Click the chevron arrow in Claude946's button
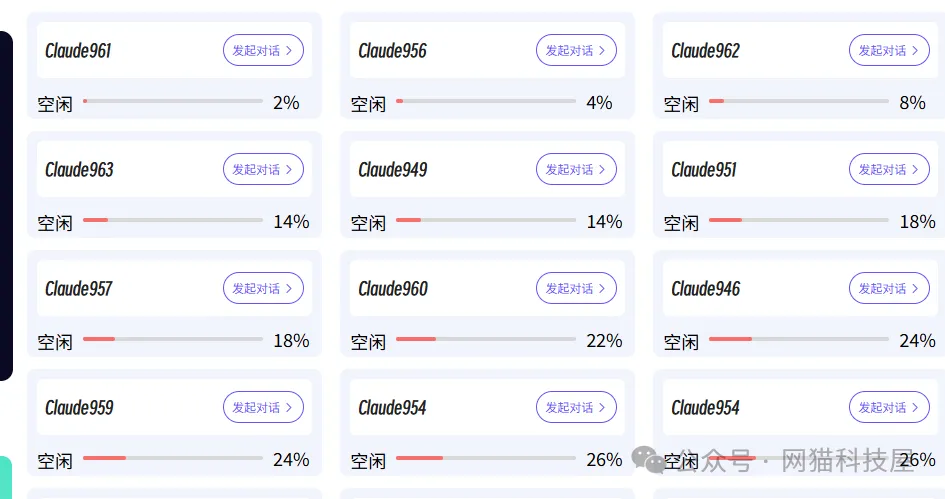This screenshot has width=945, height=499. point(915,288)
